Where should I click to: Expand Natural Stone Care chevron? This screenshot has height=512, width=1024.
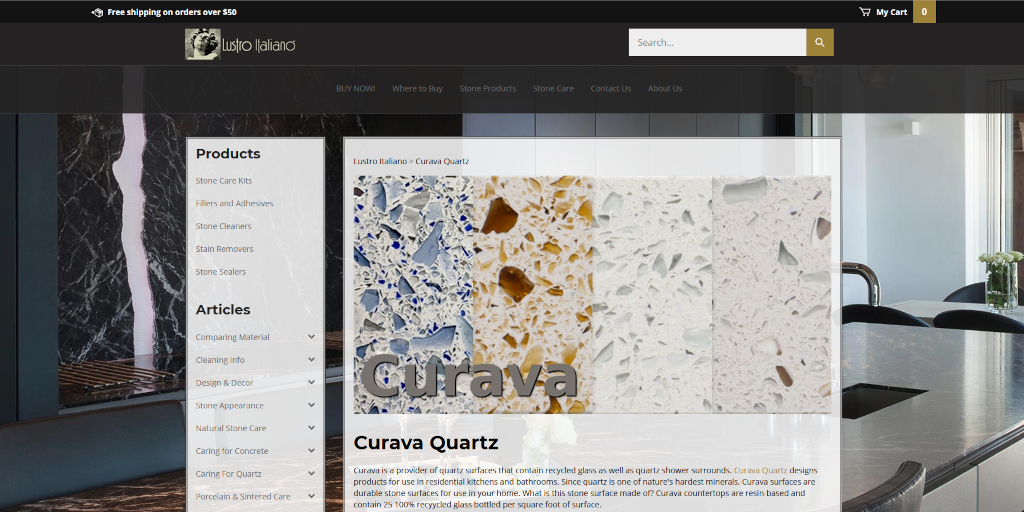coord(312,428)
